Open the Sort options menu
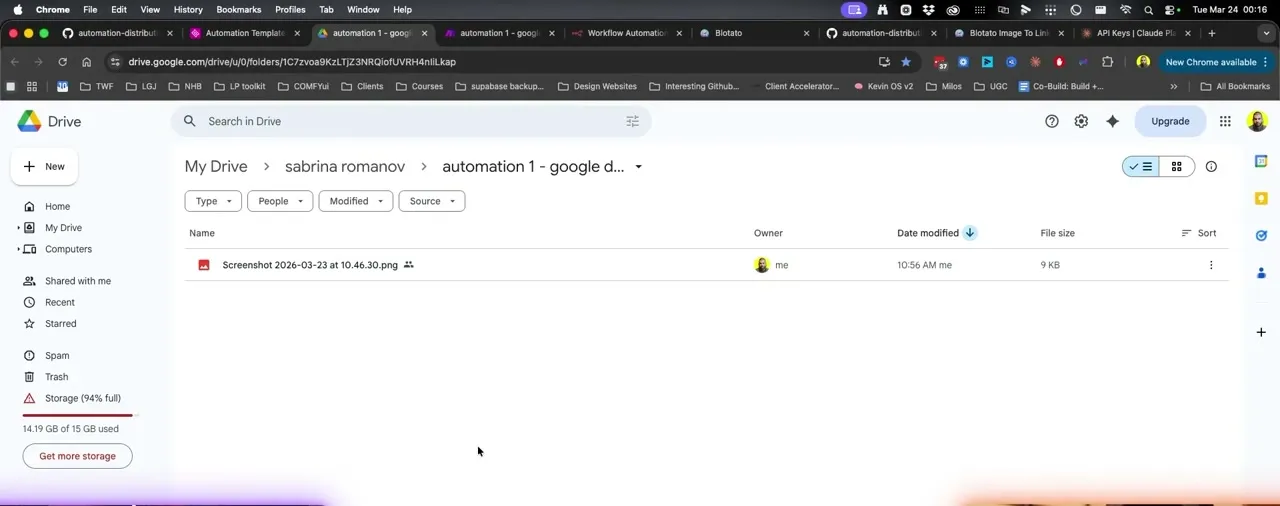 [1199, 233]
